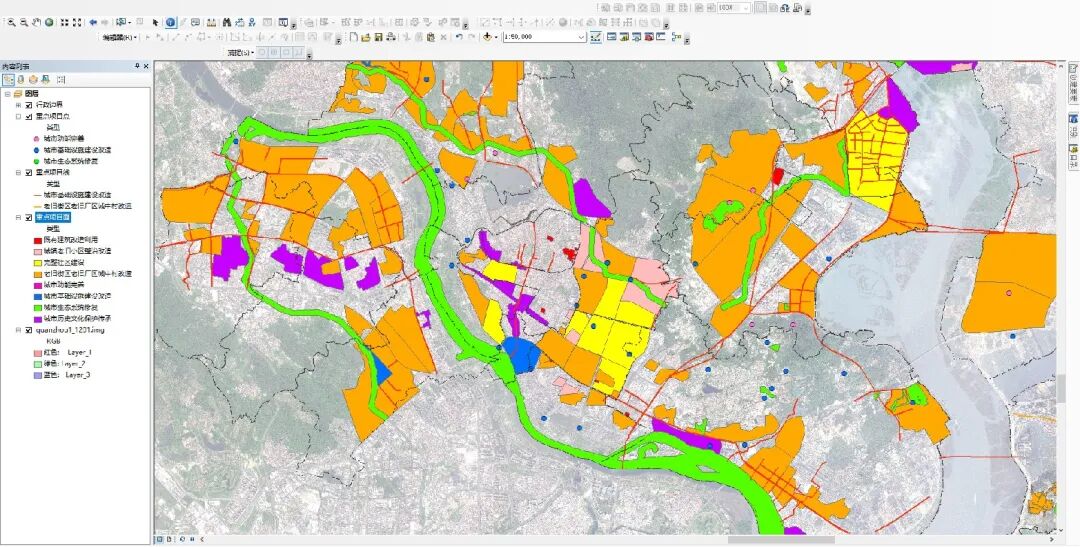Go back to previous extent arrow

(x=93, y=21)
